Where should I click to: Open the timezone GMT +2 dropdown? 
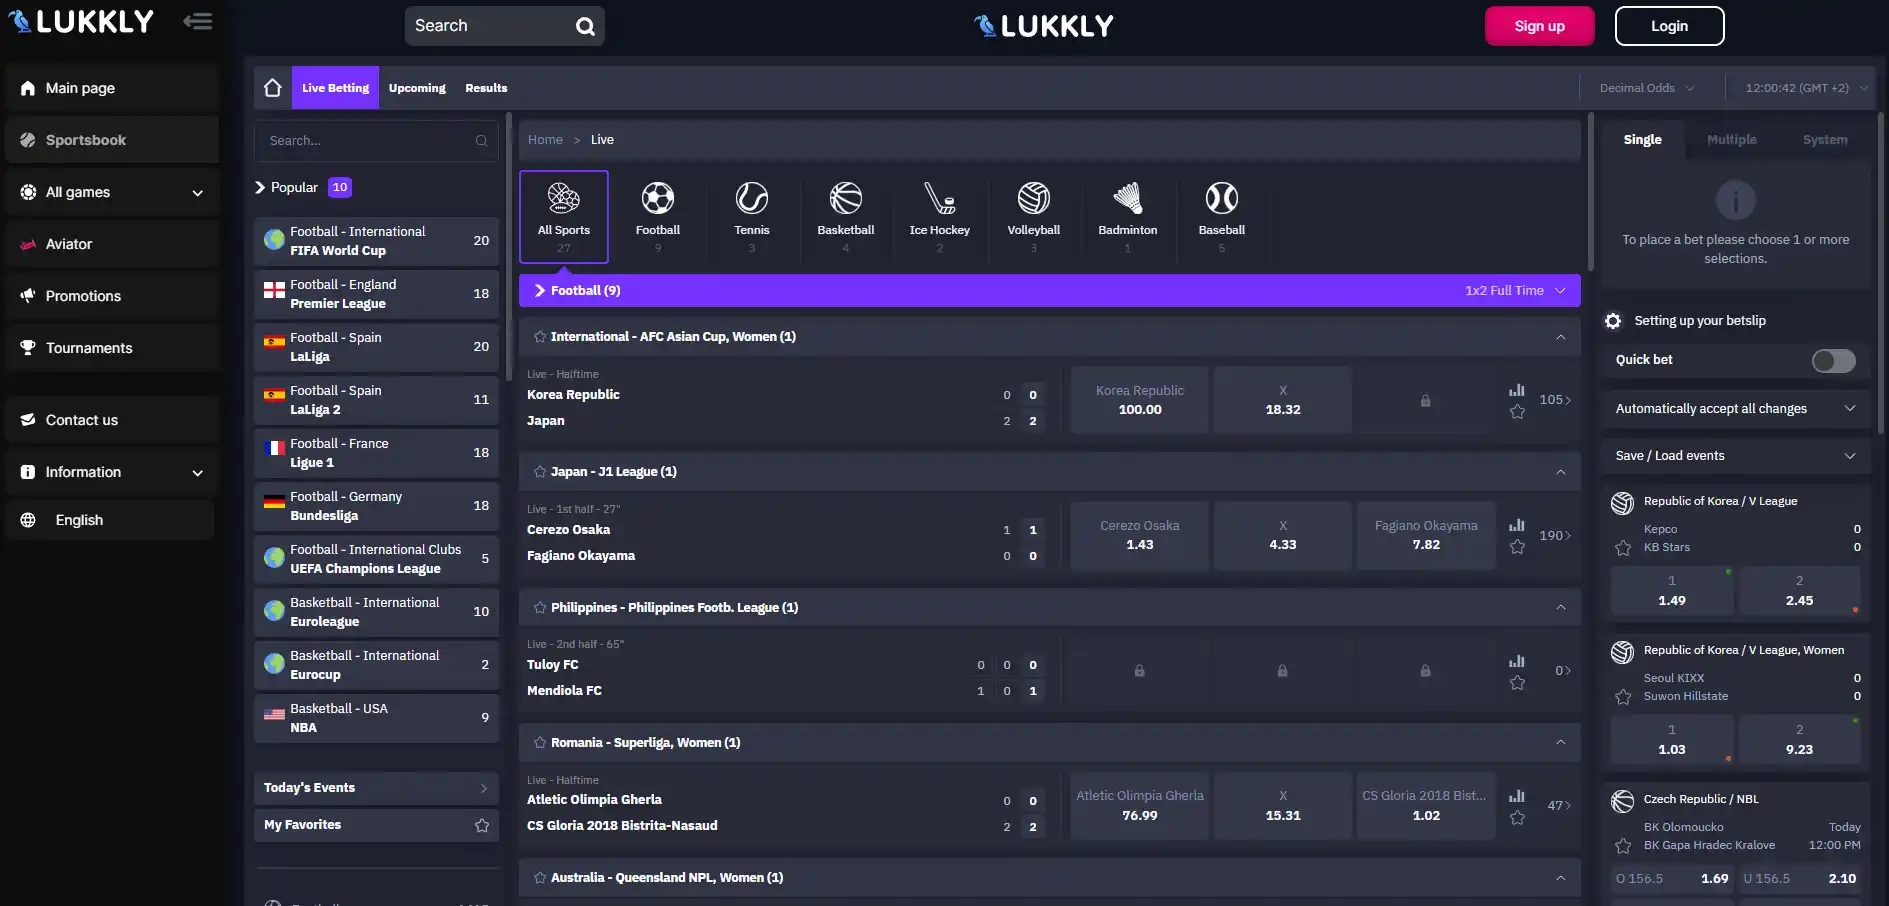coord(1807,88)
